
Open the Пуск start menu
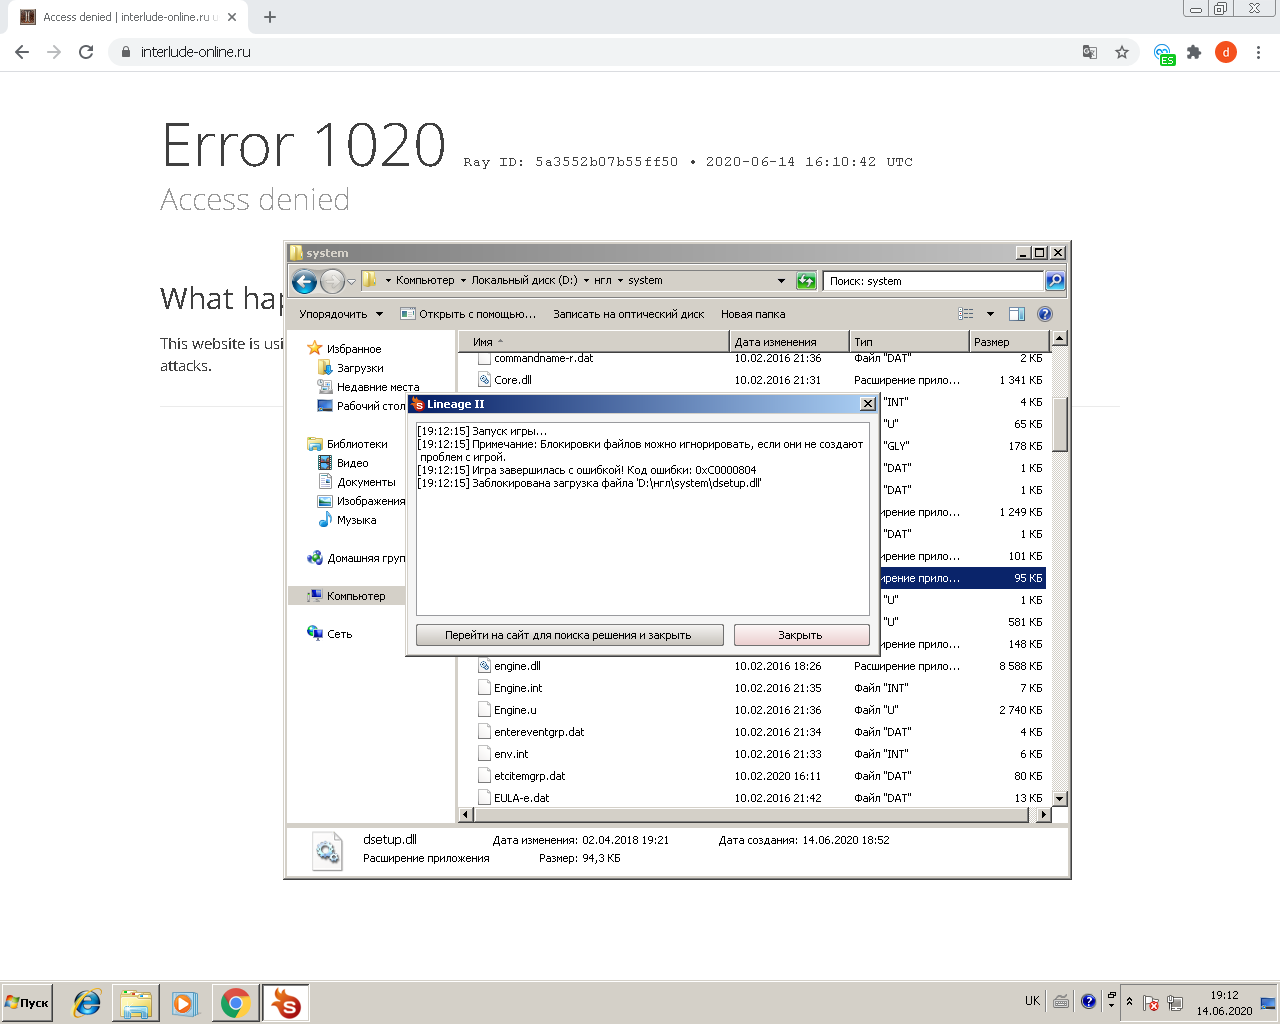pyautogui.click(x=27, y=1003)
